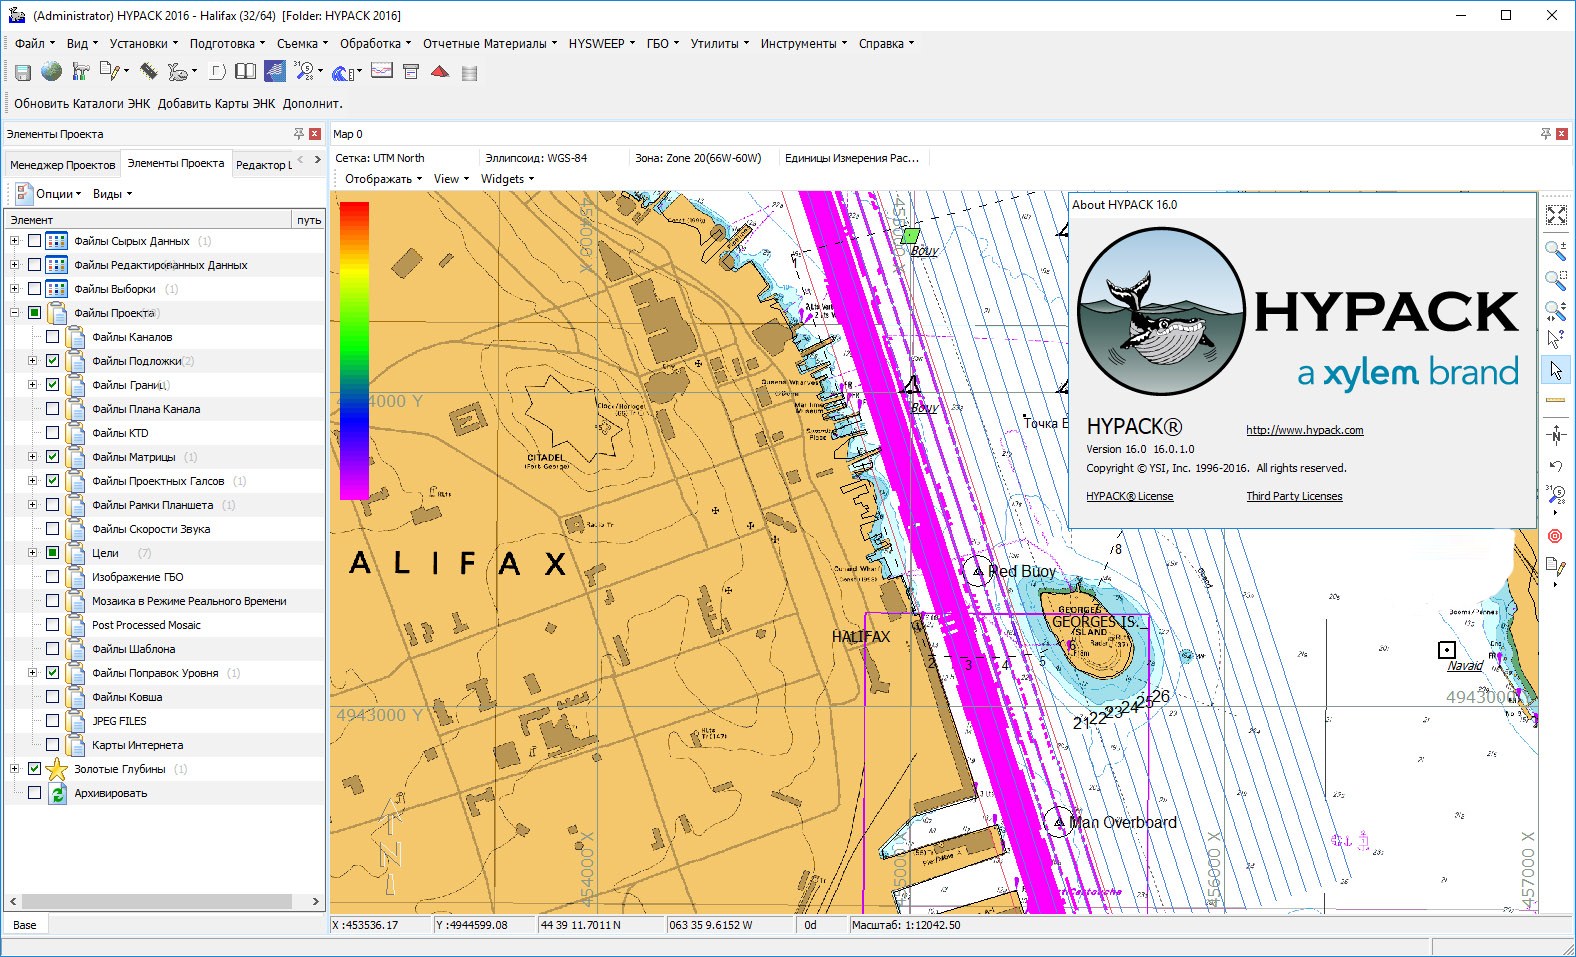
Task: Open the http://www.hypack.com link
Action: pyautogui.click(x=1304, y=430)
